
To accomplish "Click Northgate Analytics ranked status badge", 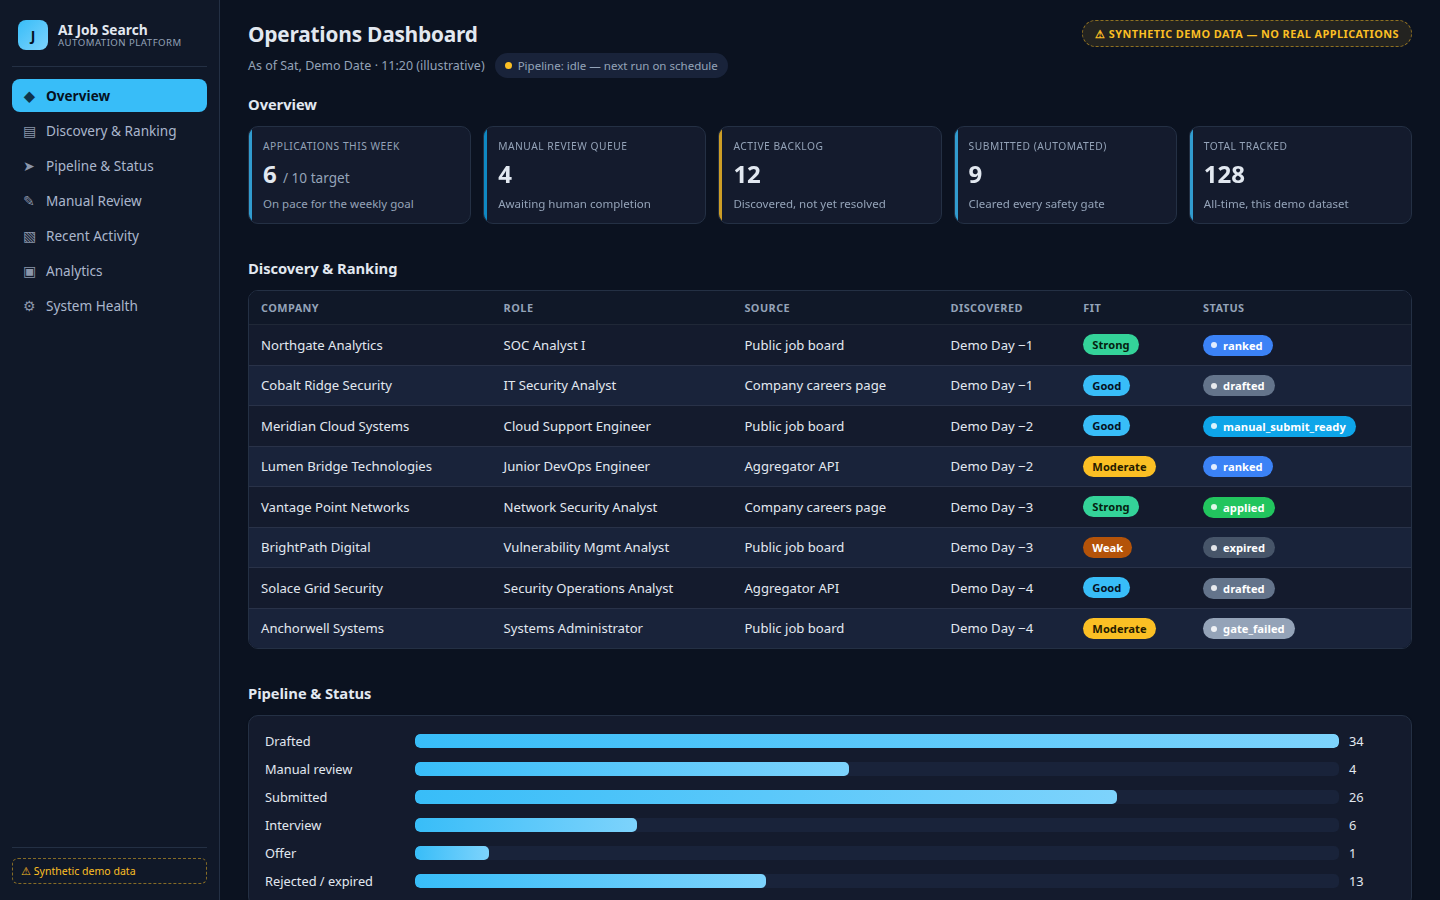I will pos(1237,346).
